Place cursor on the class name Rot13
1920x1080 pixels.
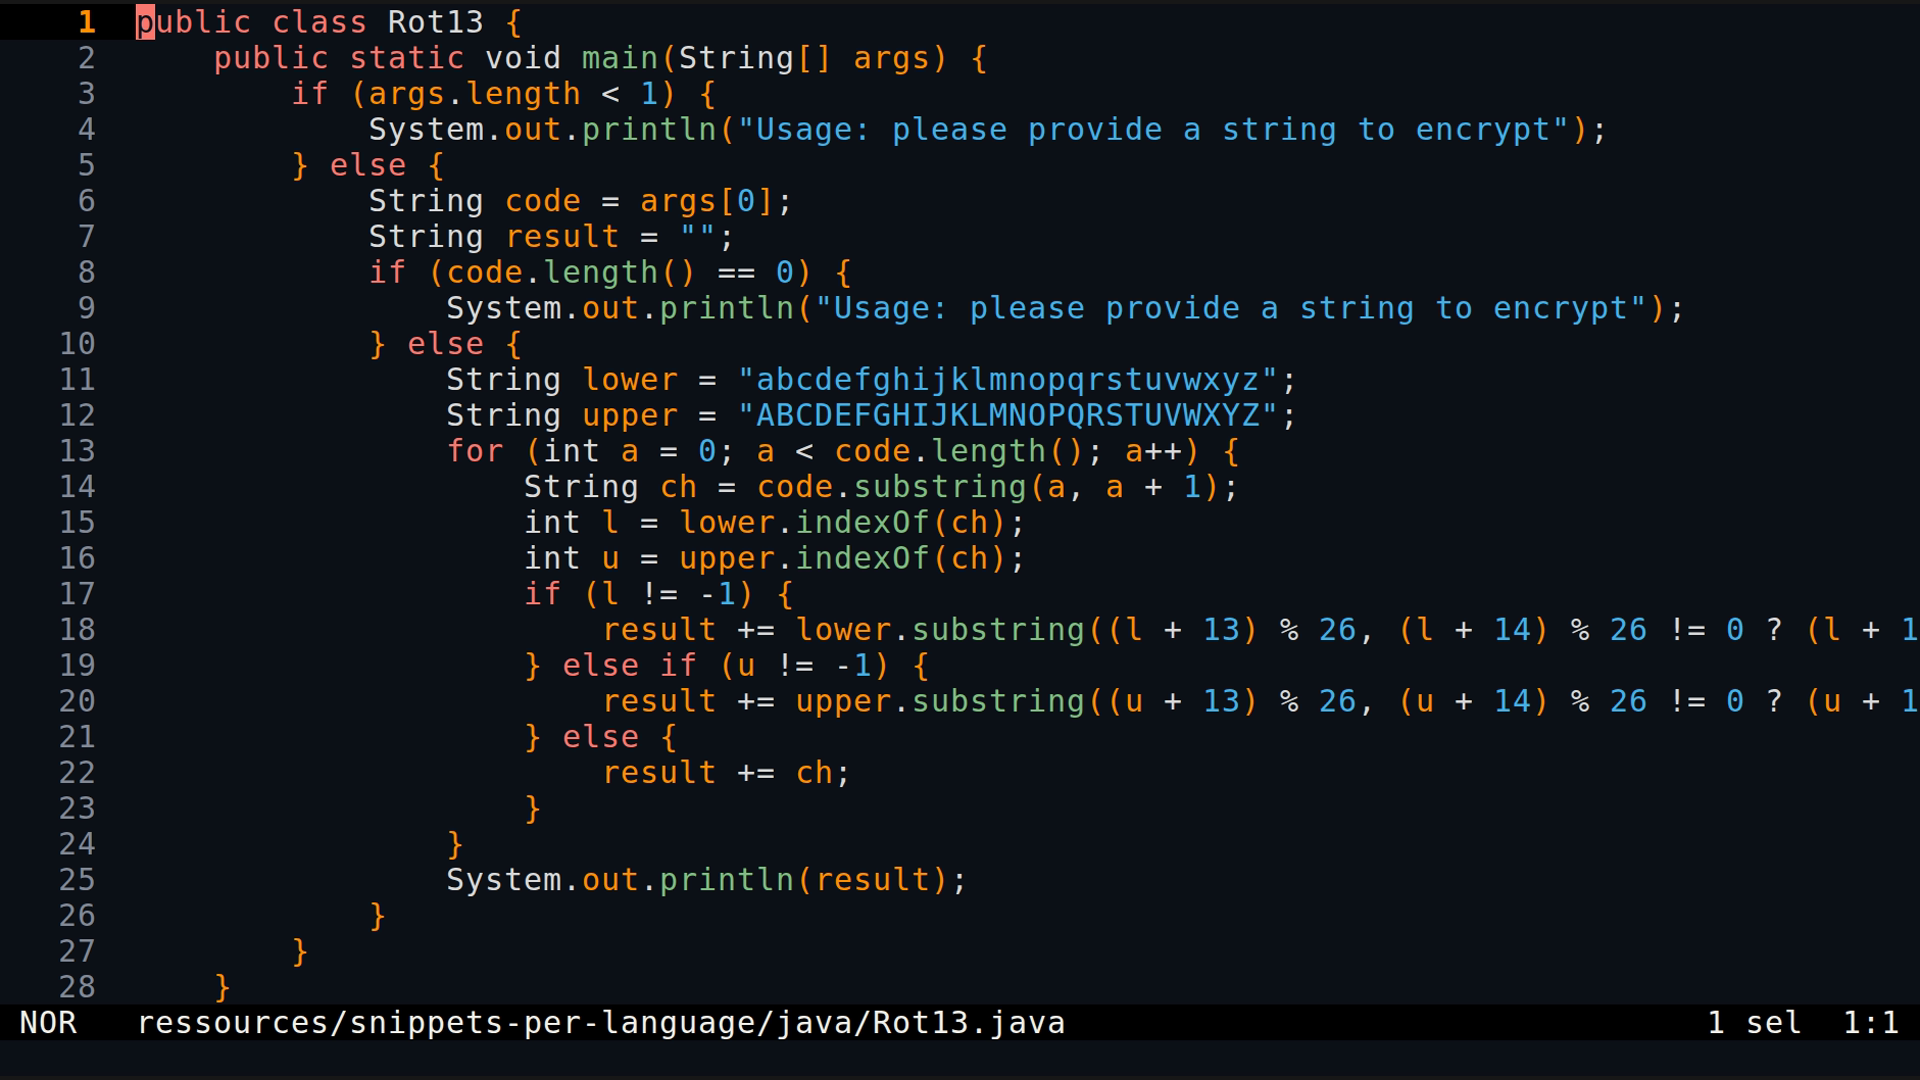coord(434,21)
